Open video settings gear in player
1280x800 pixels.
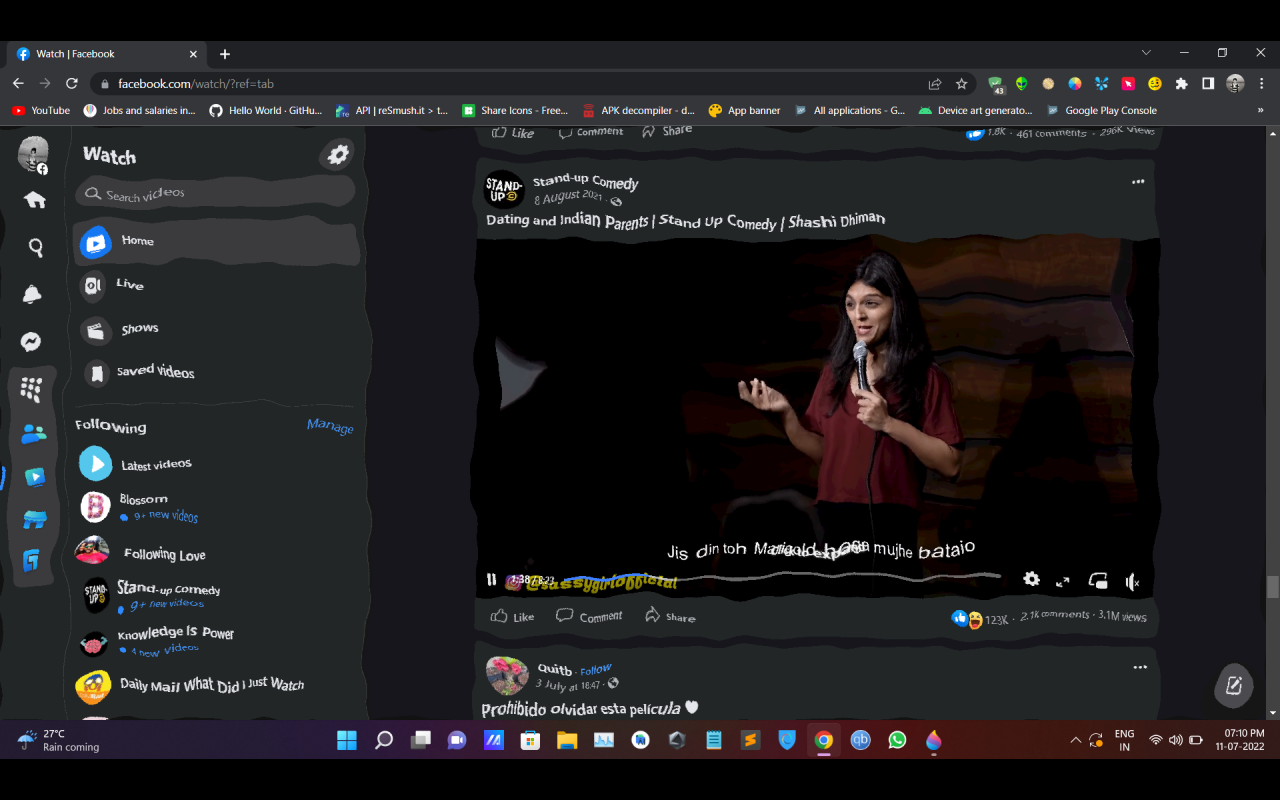click(x=1031, y=579)
